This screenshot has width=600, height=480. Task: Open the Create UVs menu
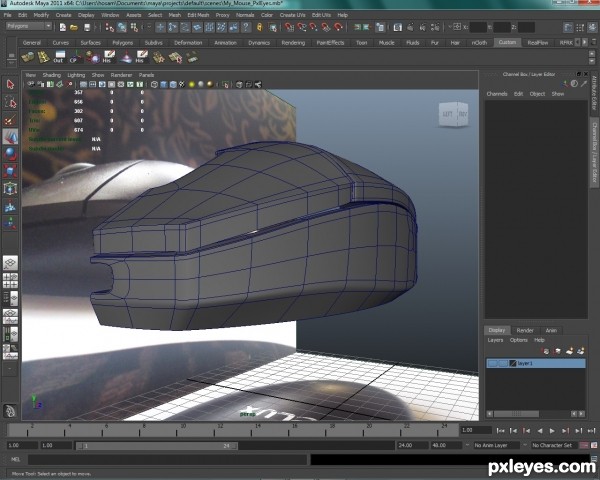pos(293,15)
